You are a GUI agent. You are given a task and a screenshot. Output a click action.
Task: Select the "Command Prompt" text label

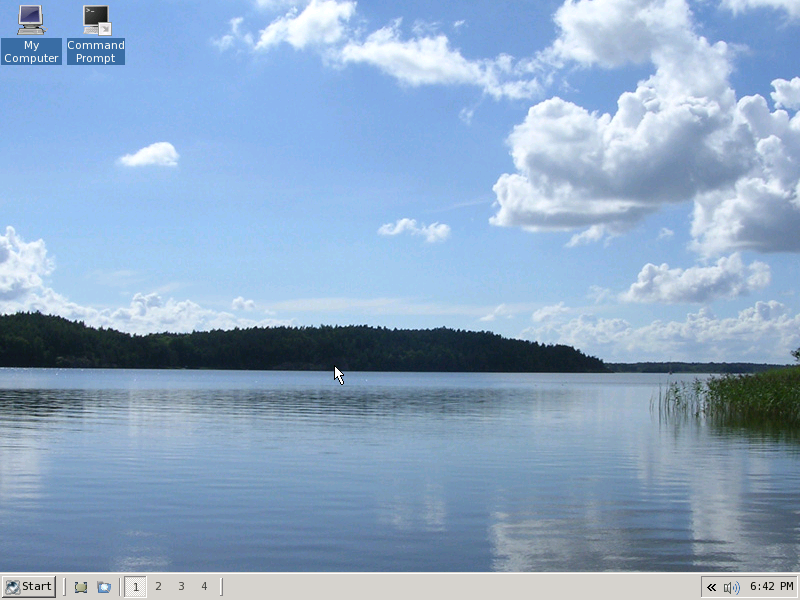pos(96,52)
